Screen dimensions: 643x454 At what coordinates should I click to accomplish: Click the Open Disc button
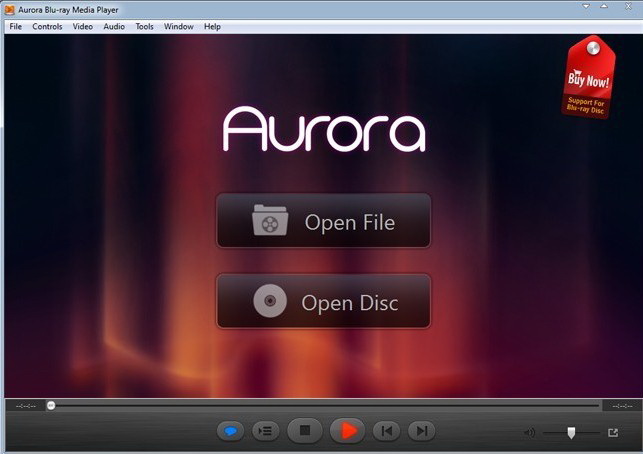tap(324, 301)
